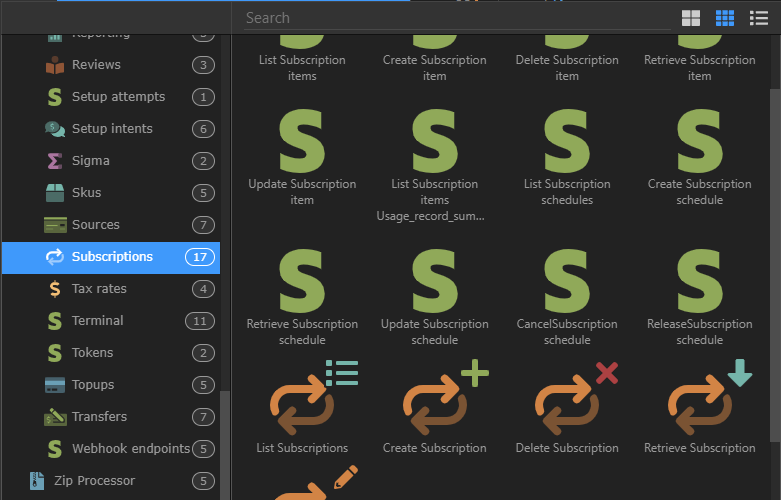Click the Sigma label text

(91, 160)
